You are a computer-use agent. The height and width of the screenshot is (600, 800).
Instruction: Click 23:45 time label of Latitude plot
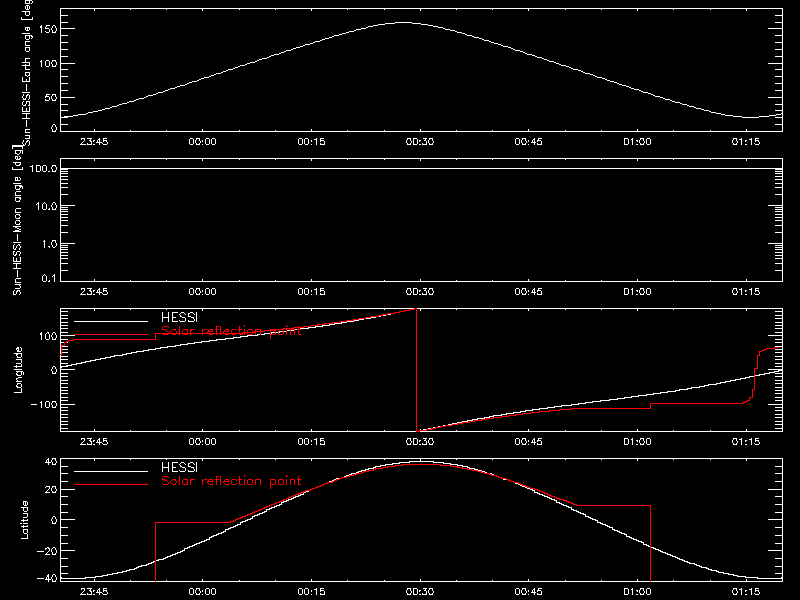pos(94,592)
